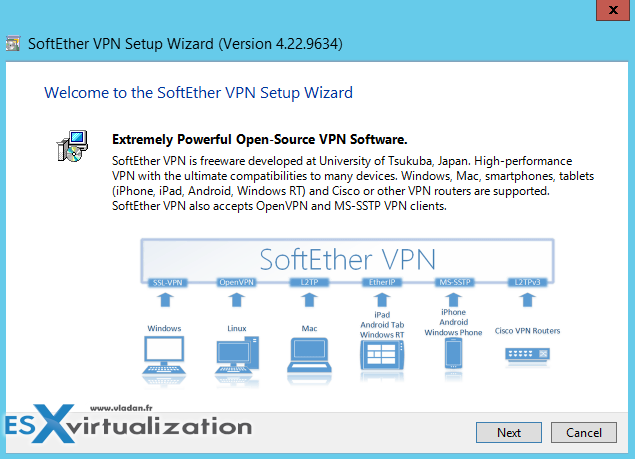Click the window title 'SoftEther VPN Setup Wizard (Version 4.22.9634)'

(185, 44)
